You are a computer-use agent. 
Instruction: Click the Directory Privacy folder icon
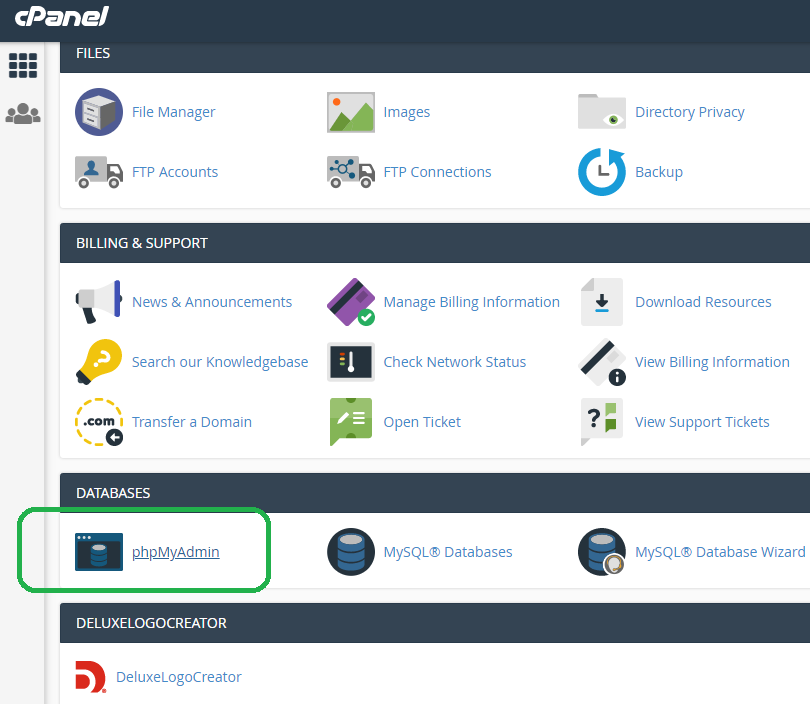pos(602,112)
